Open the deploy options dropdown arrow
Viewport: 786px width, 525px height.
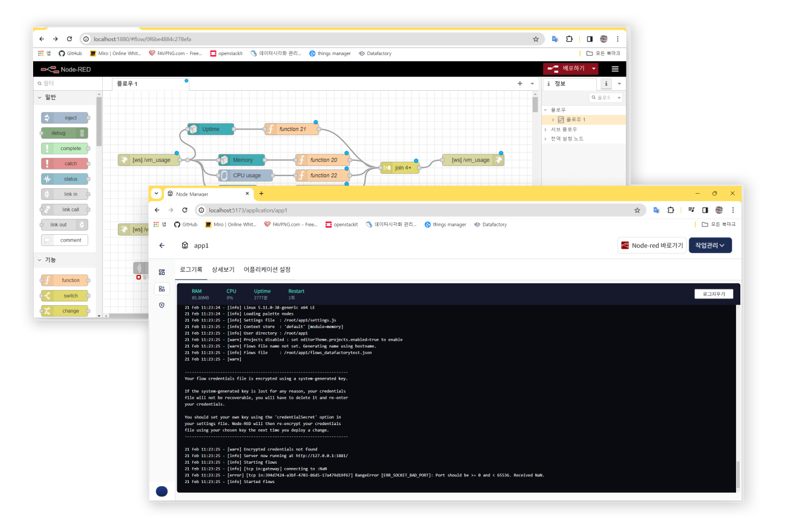(594, 69)
